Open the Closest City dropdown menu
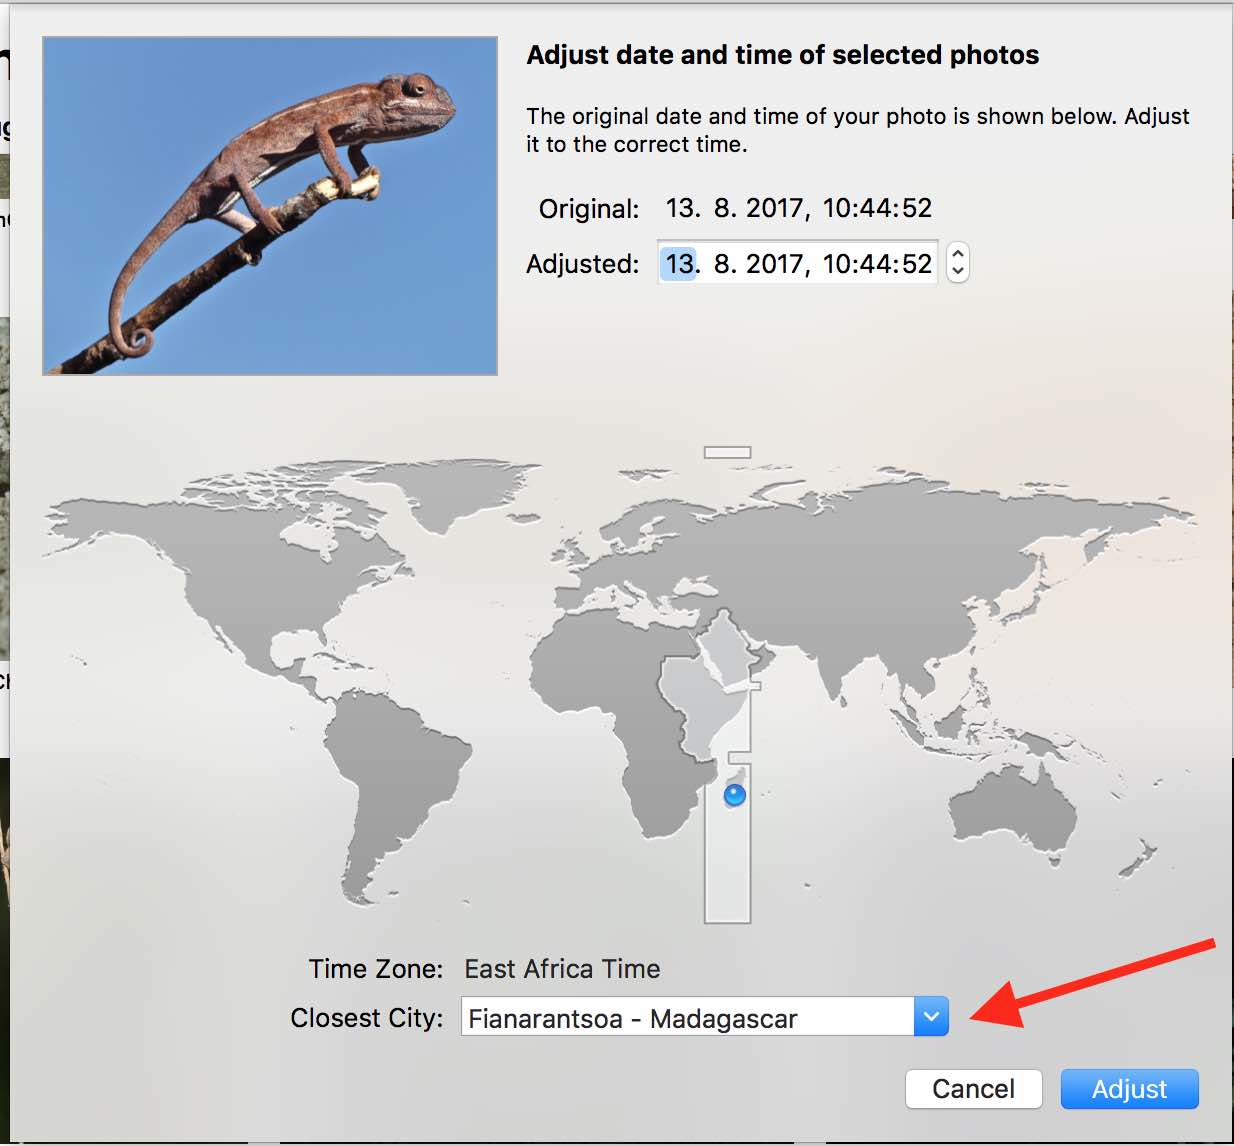This screenshot has width=1234, height=1146. 932,1017
